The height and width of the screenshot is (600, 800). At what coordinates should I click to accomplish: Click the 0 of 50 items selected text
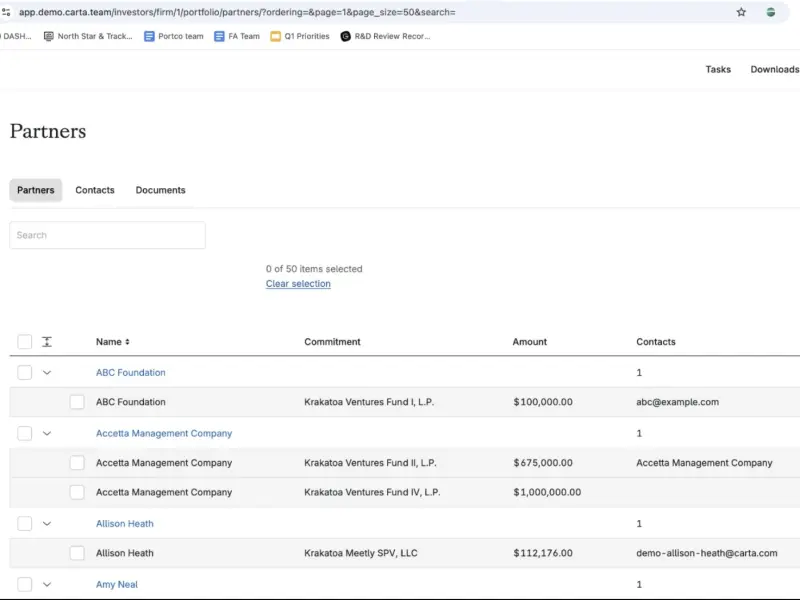click(x=314, y=269)
